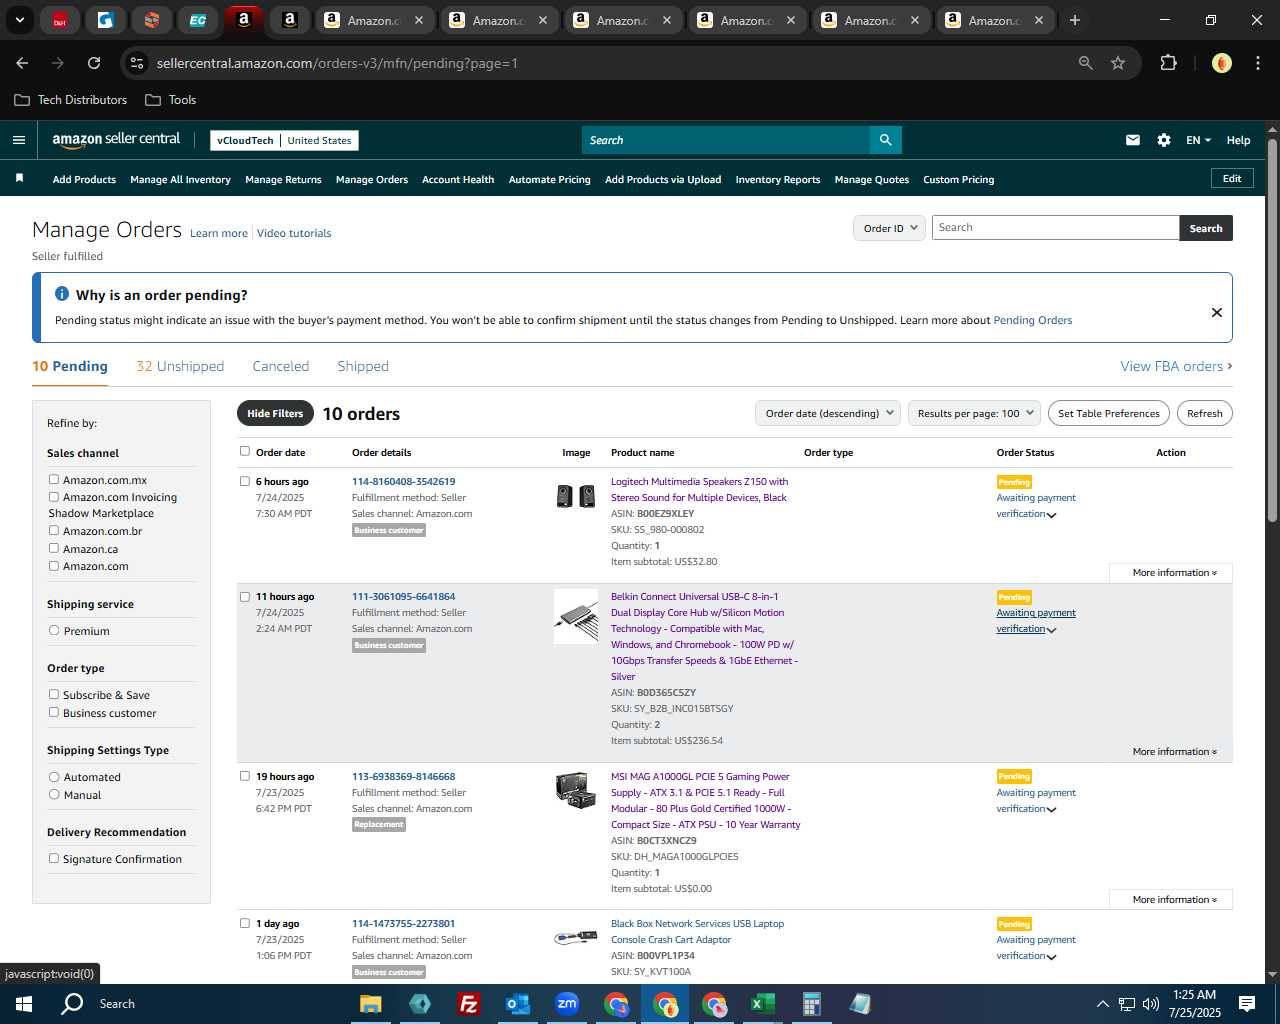
Task: Select the Premium shipping service radio
Action: tap(54, 631)
